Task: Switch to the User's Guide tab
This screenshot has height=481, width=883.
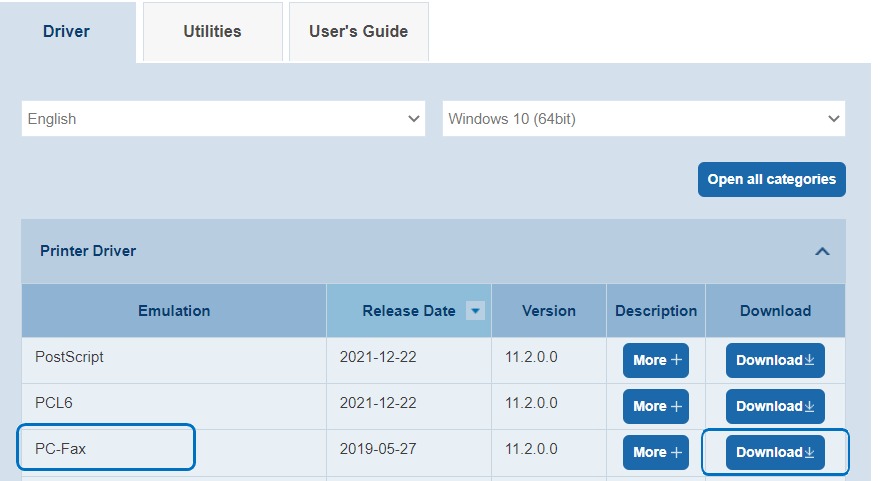Action: pyautogui.click(x=358, y=31)
